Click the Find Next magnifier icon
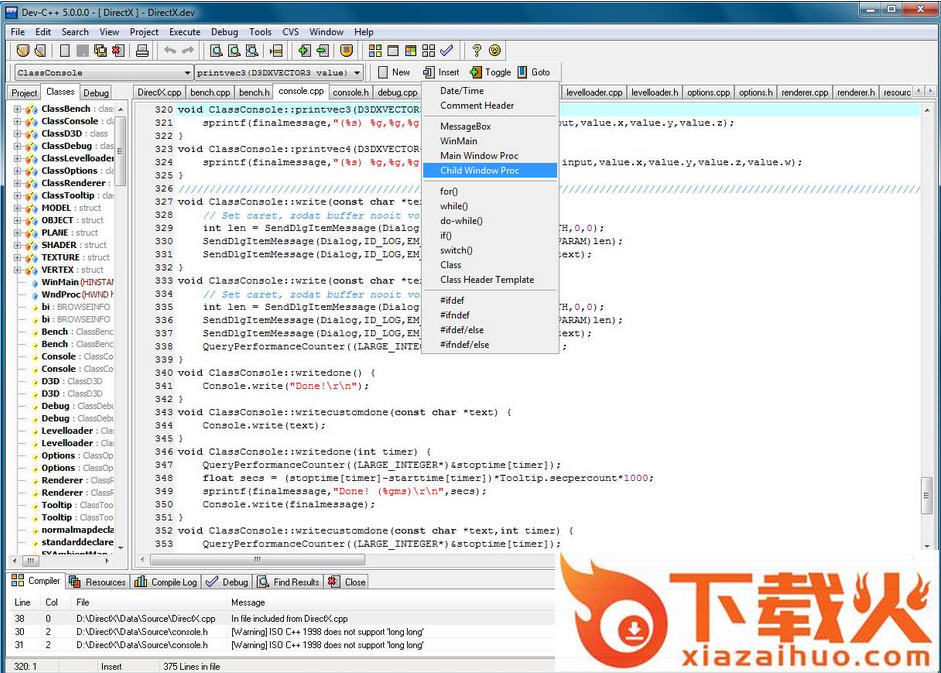The width and height of the screenshot is (941, 673). [x=252, y=51]
